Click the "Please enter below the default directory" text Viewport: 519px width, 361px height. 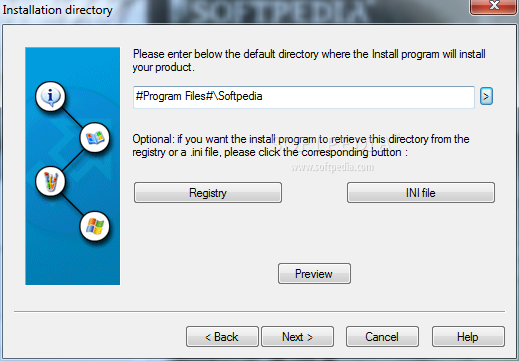click(x=309, y=61)
